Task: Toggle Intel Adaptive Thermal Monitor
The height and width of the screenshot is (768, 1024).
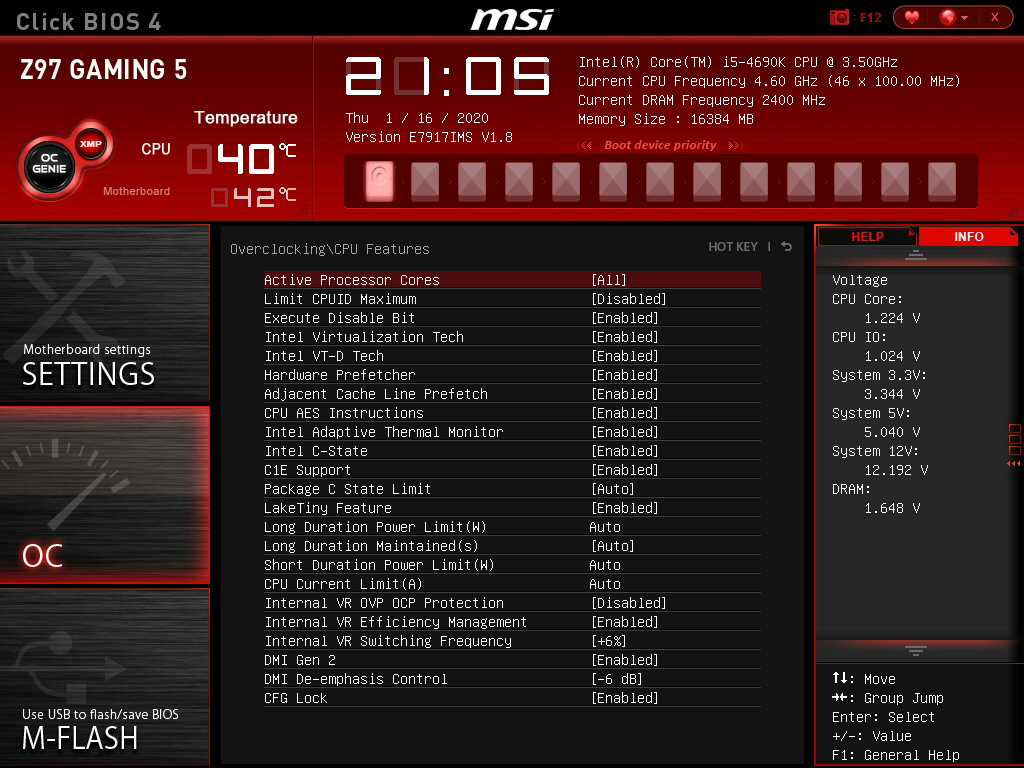Action: (512, 432)
